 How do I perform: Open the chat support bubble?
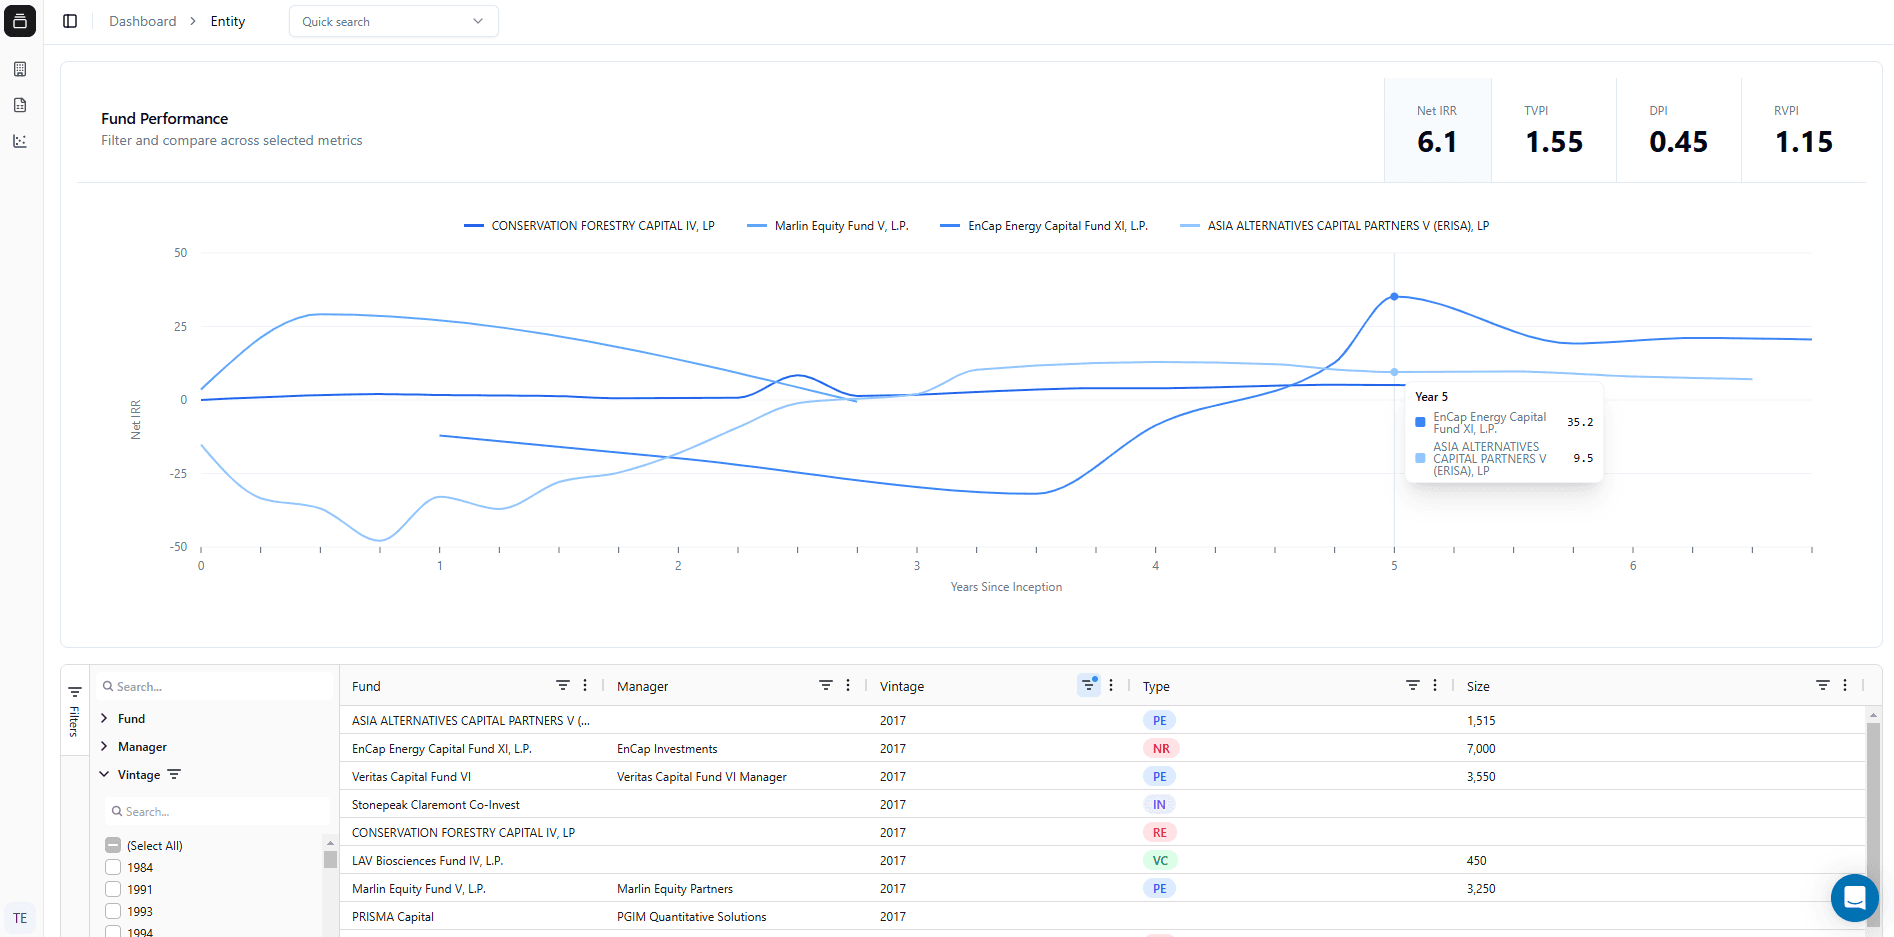click(x=1854, y=897)
